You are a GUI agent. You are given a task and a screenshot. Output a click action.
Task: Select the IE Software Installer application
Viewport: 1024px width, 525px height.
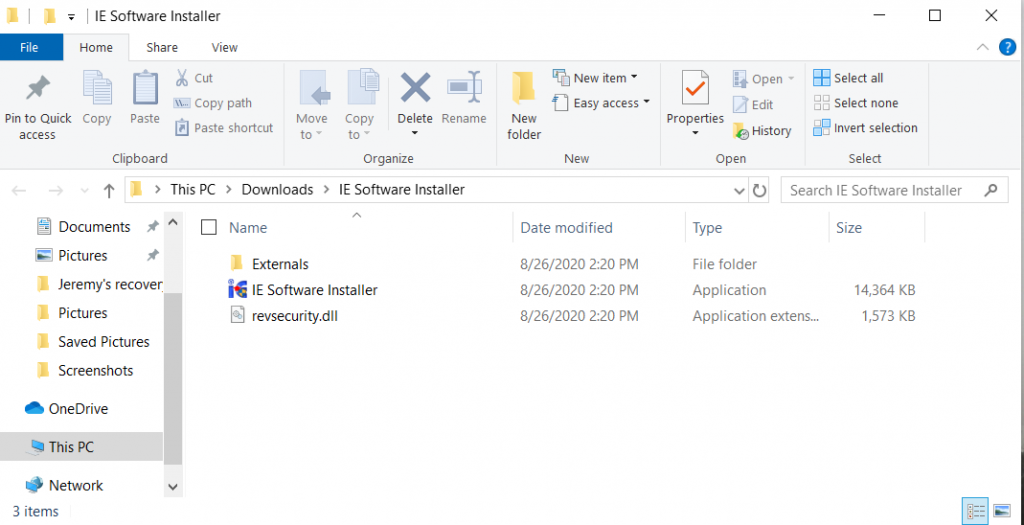pyautogui.click(x=314, y=290)
